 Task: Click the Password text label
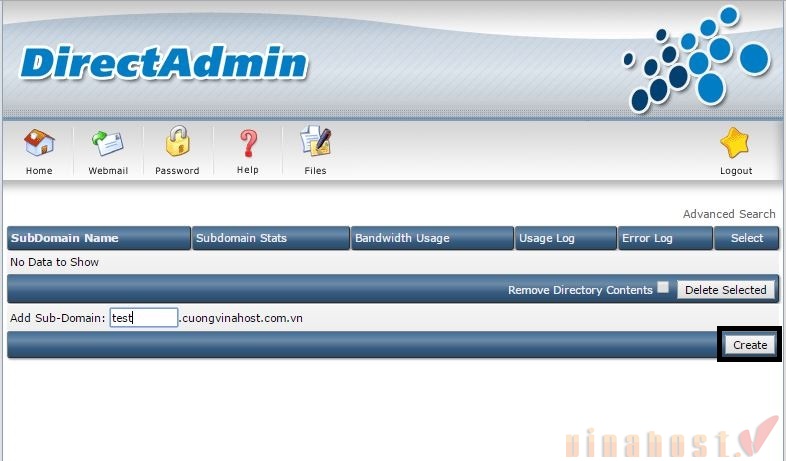(x=177, y=170)
